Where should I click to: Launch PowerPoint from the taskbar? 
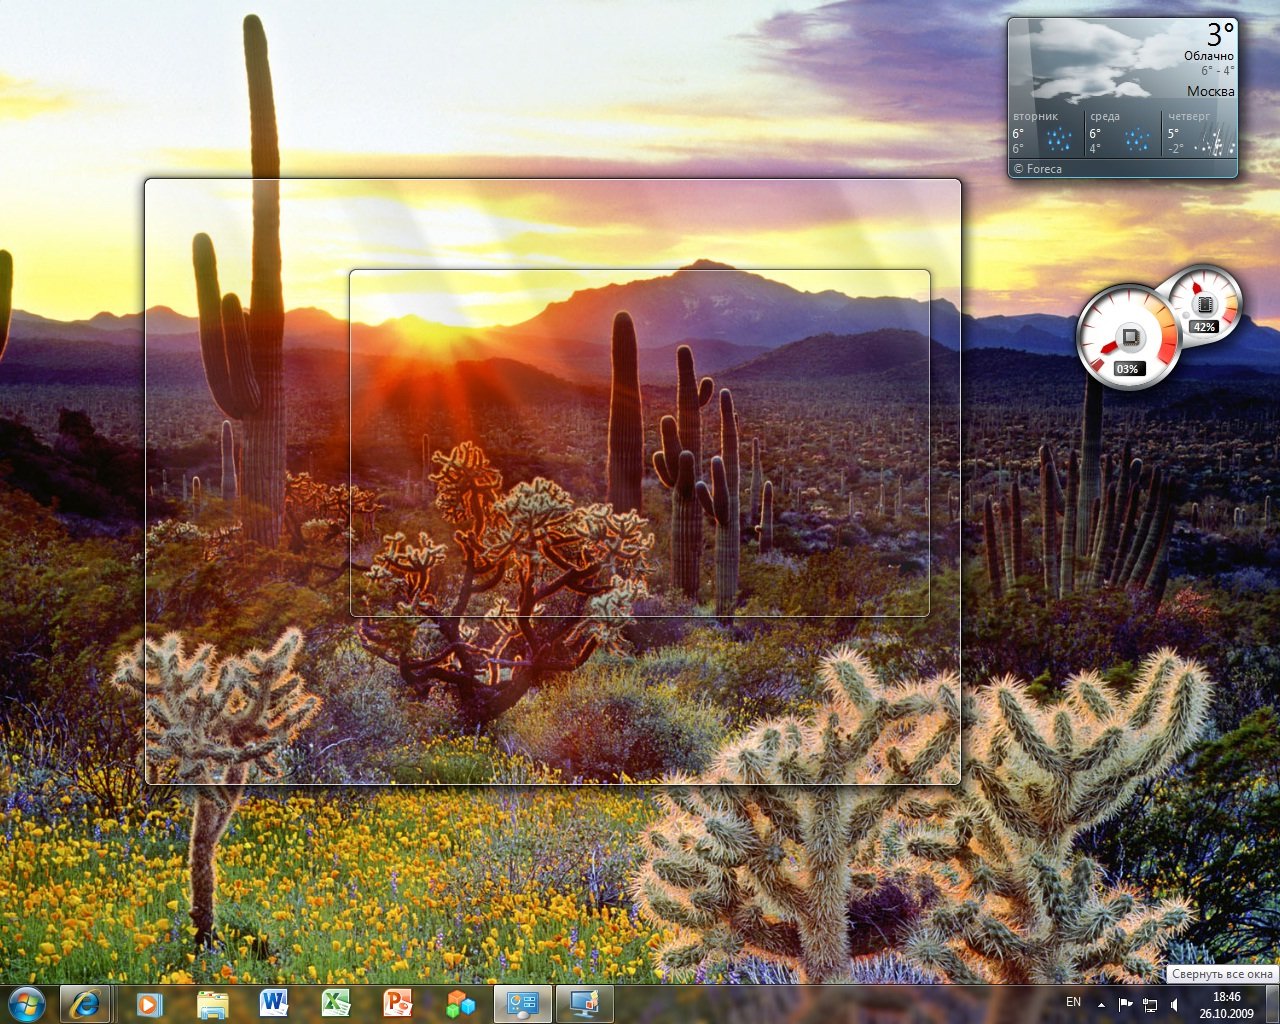click(398, 1003)
